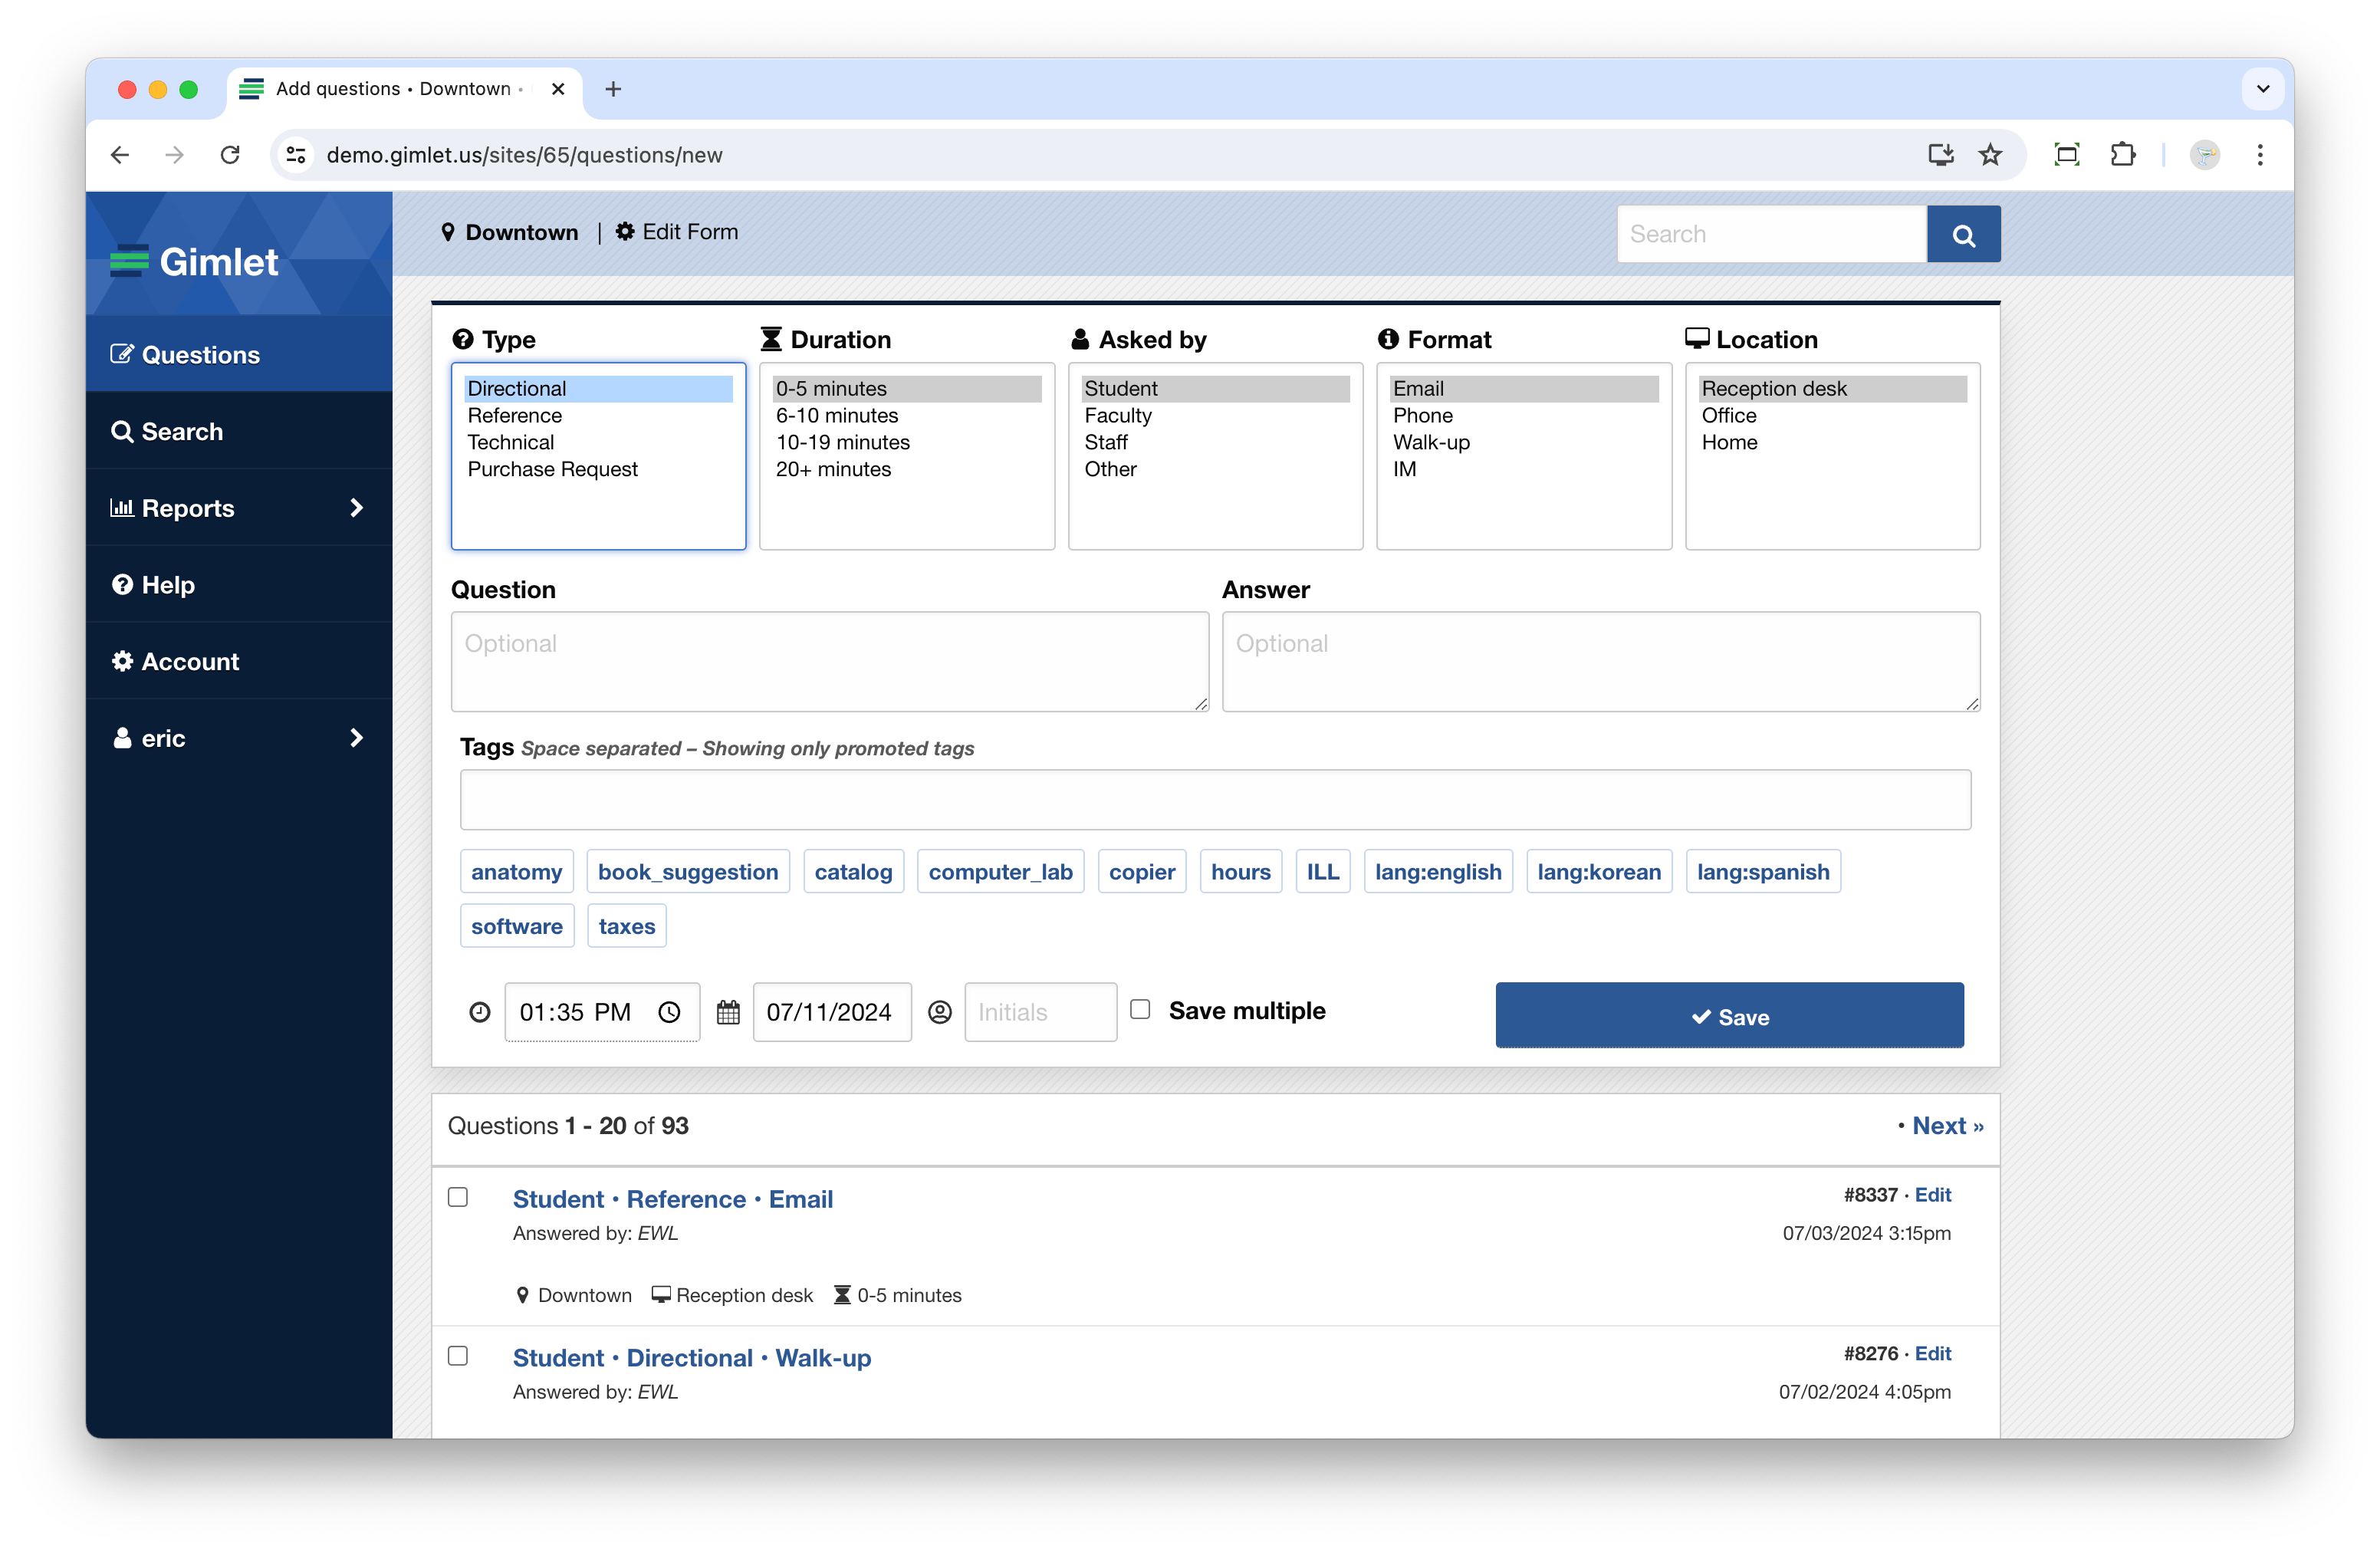Click the user circle icon beside Initials

[x=940, y=1012]
